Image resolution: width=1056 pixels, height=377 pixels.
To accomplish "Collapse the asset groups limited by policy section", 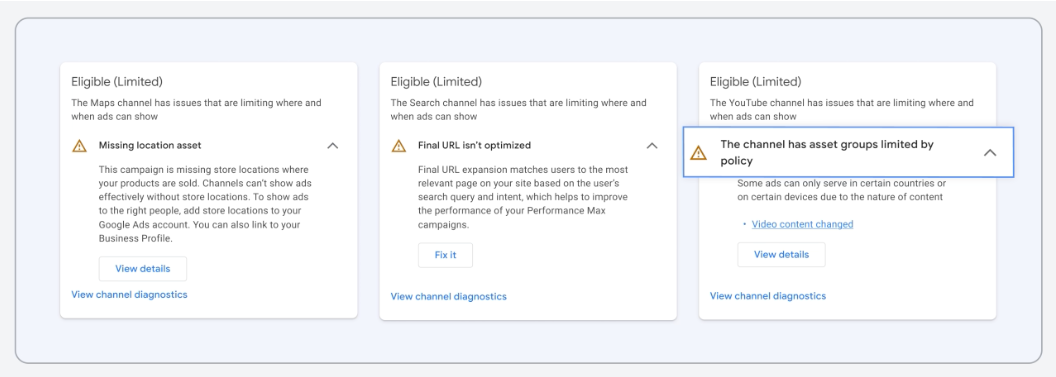I will click(990, 153).
